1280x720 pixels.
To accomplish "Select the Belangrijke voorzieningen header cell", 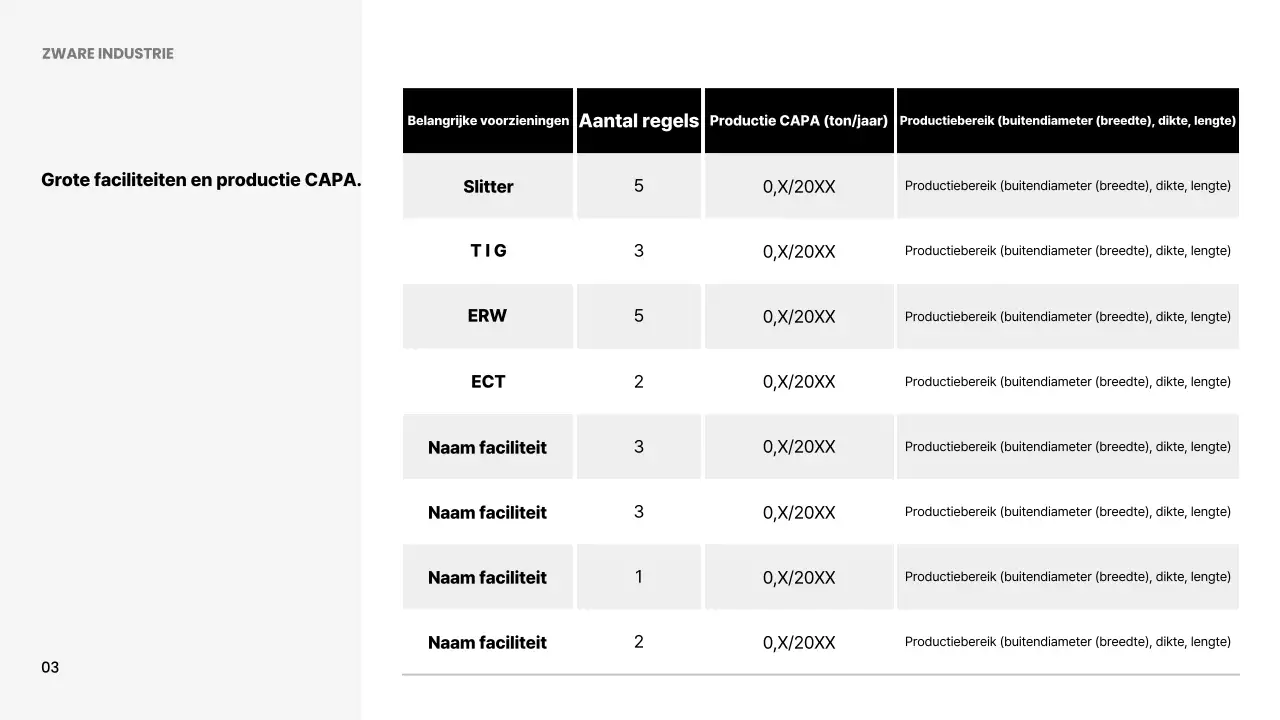I will click(488, 121).
